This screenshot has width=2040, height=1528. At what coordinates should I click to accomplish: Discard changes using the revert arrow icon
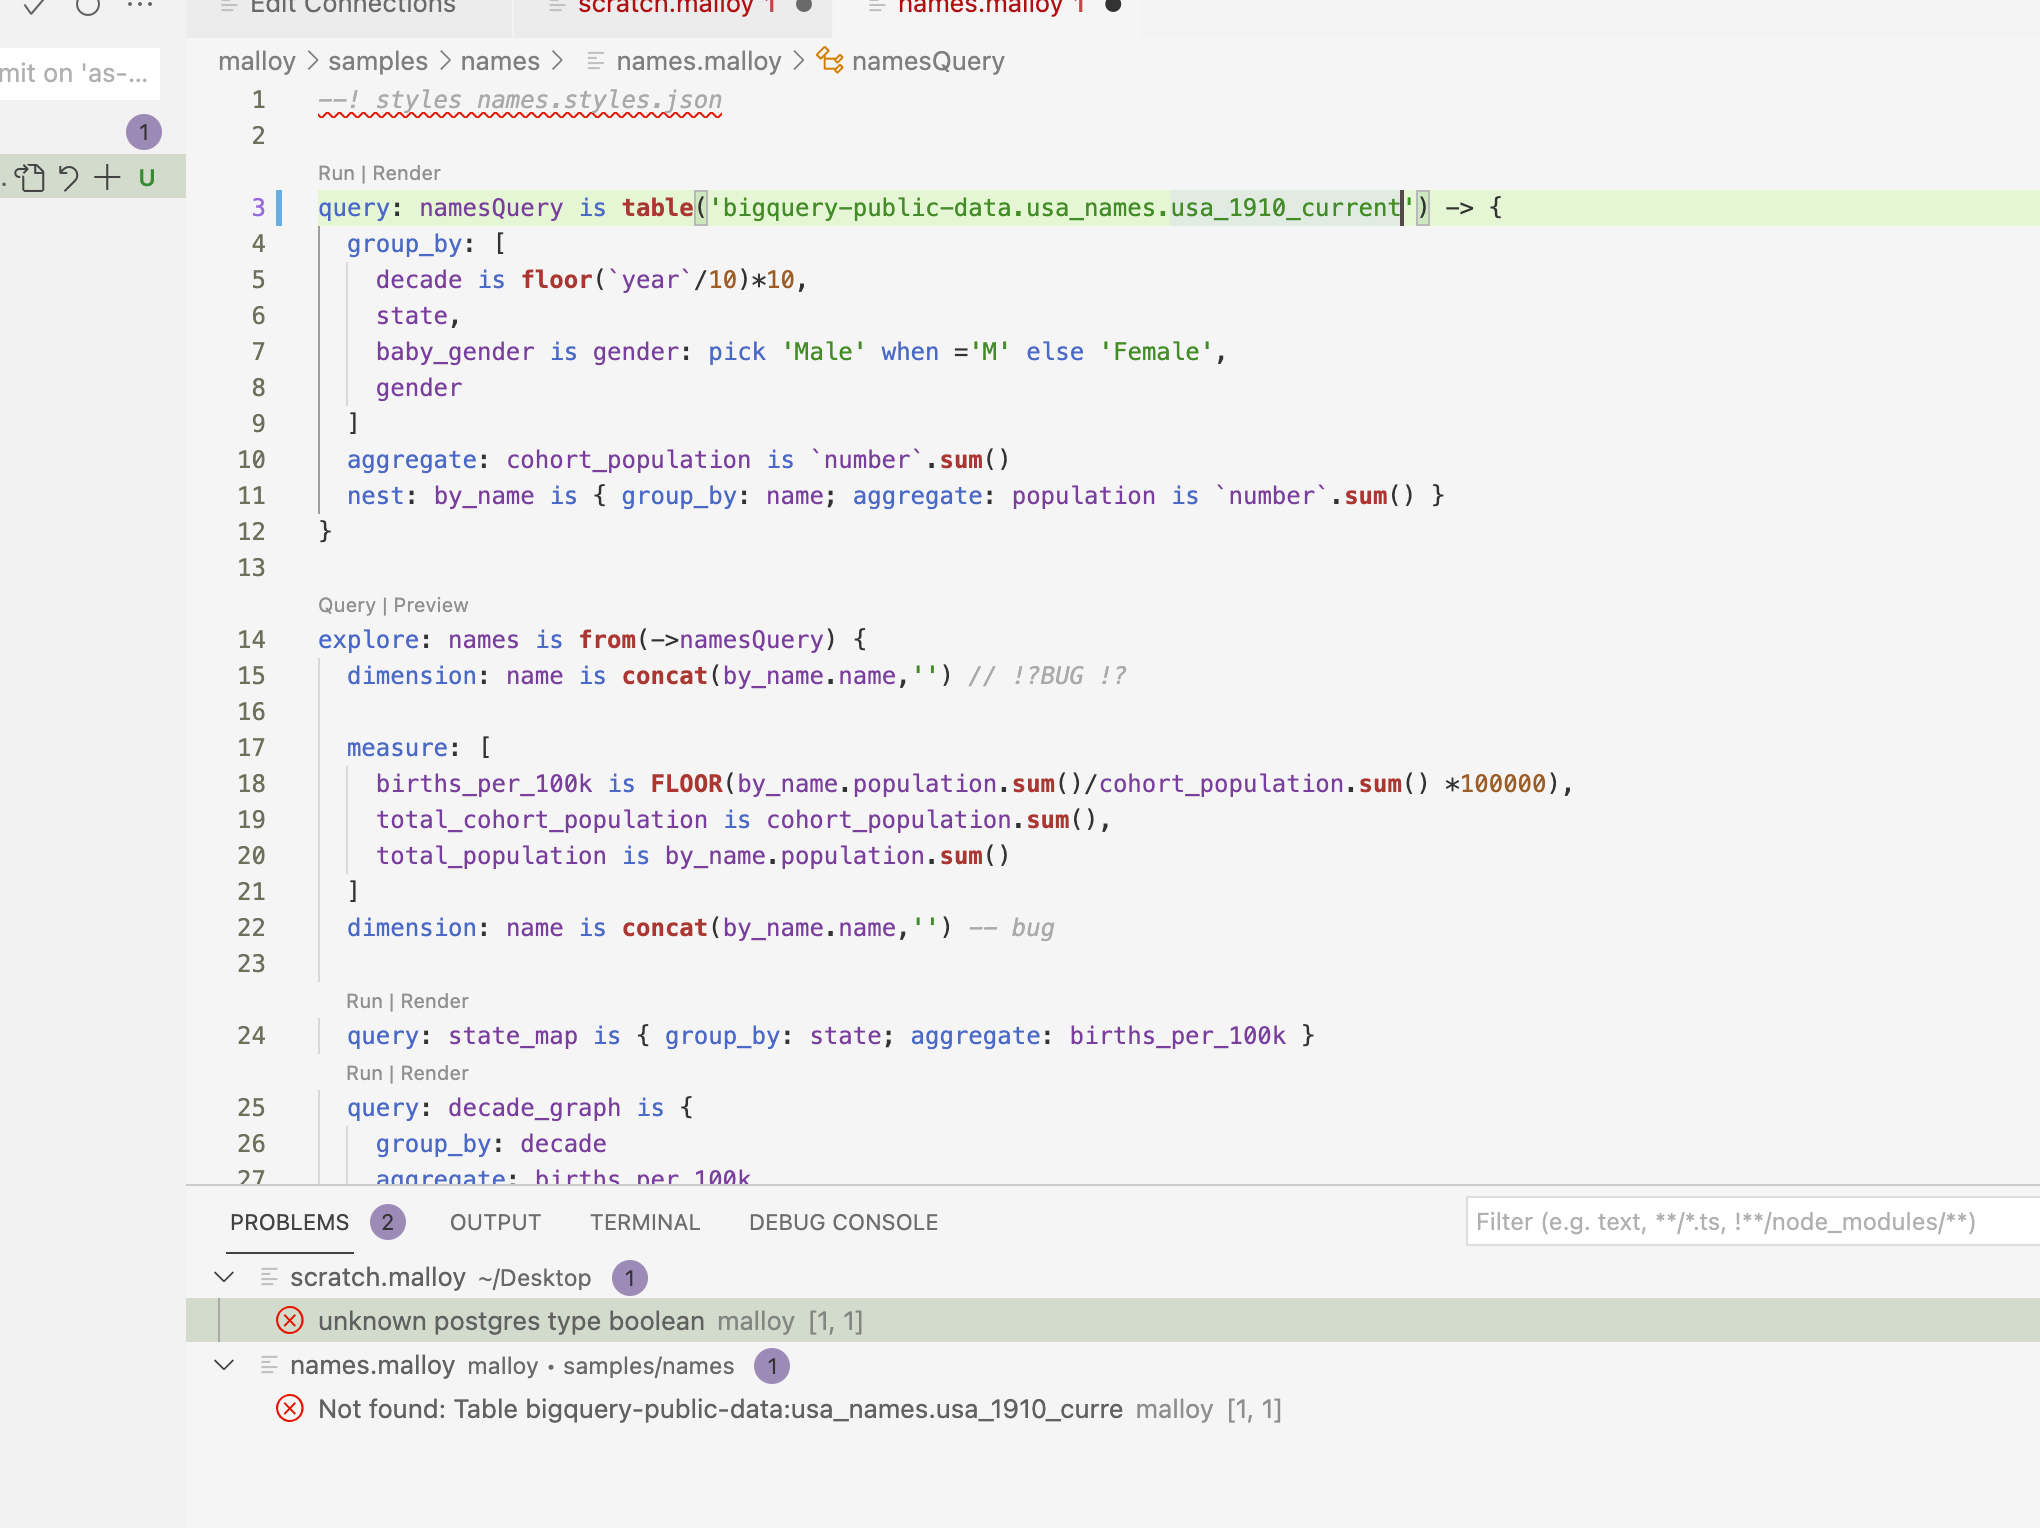point(66,177)
